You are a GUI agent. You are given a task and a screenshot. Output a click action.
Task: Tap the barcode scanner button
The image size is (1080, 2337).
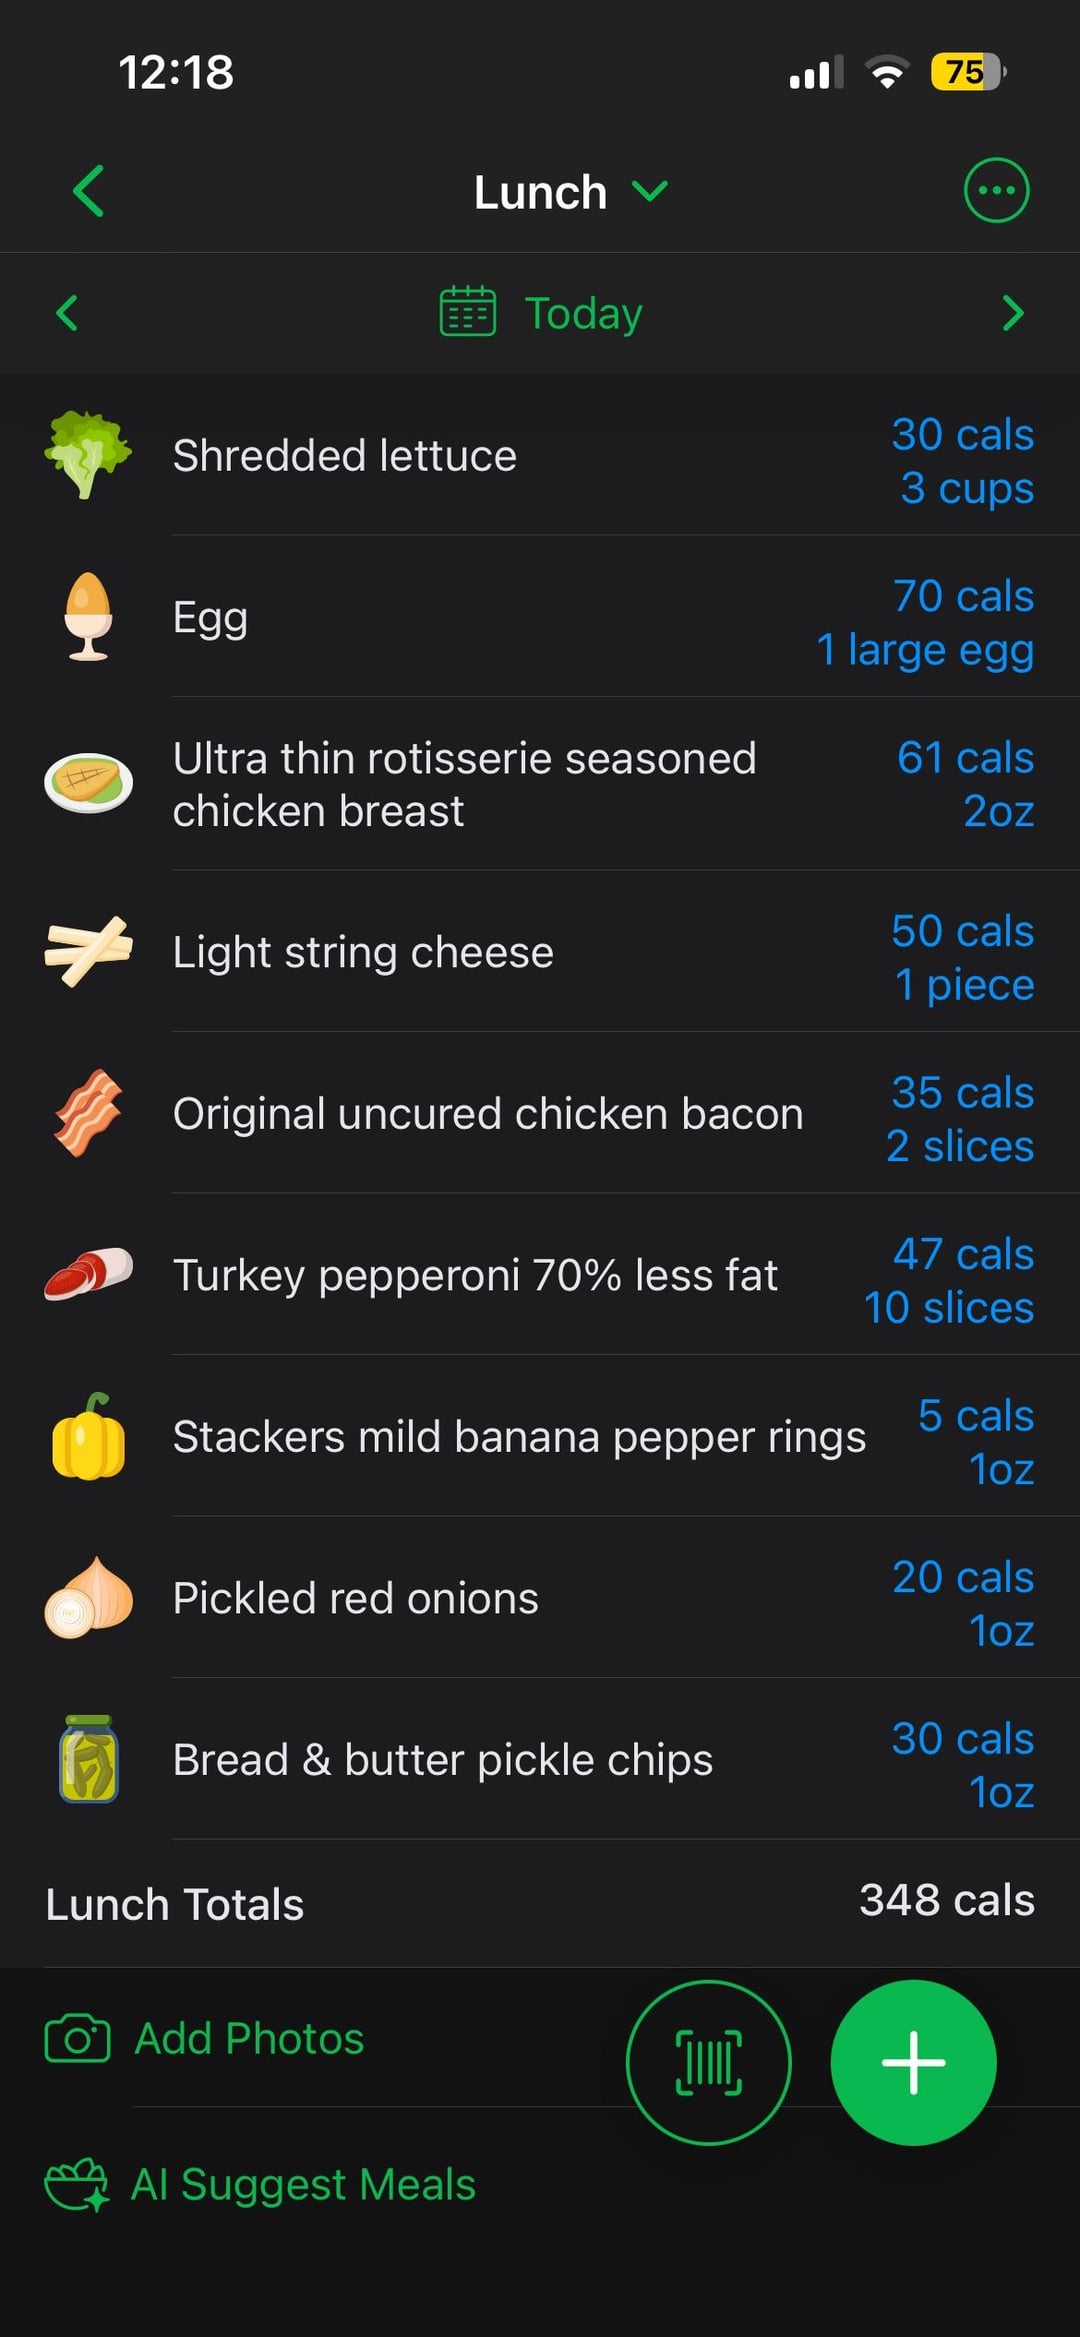(708, 2062)
